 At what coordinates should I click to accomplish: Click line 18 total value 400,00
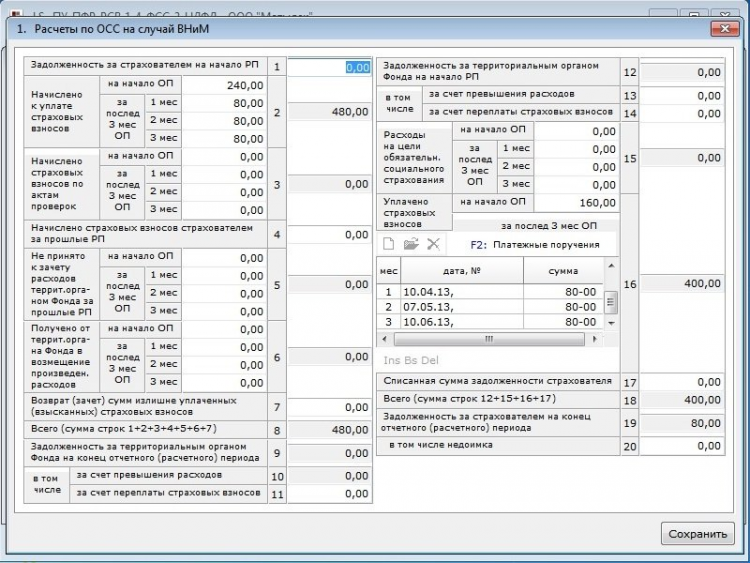tap(682, 400)
